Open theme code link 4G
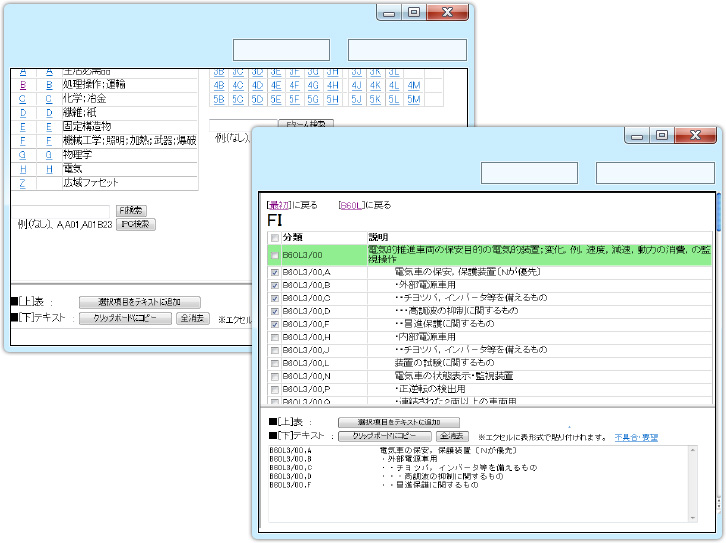Viewport: 726px width, 543px height. (x=313, y=86)
